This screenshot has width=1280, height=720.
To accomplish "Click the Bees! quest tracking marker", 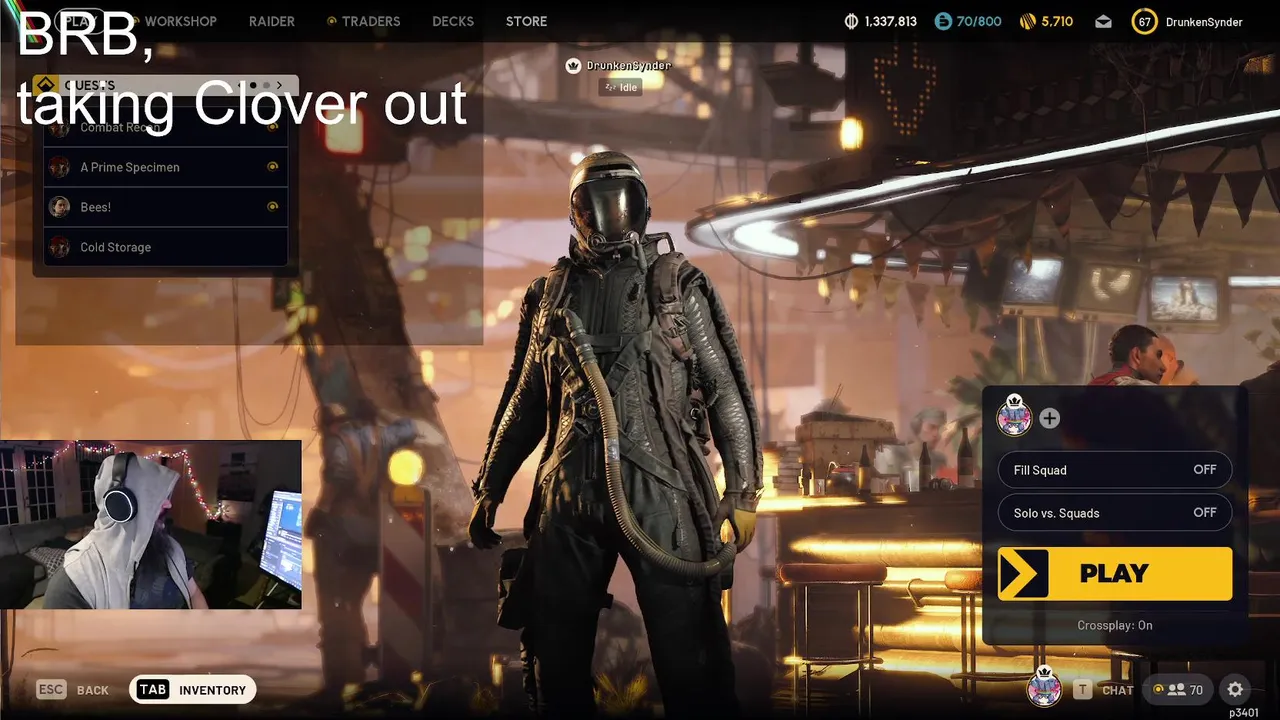I will [x=272, y=207].
